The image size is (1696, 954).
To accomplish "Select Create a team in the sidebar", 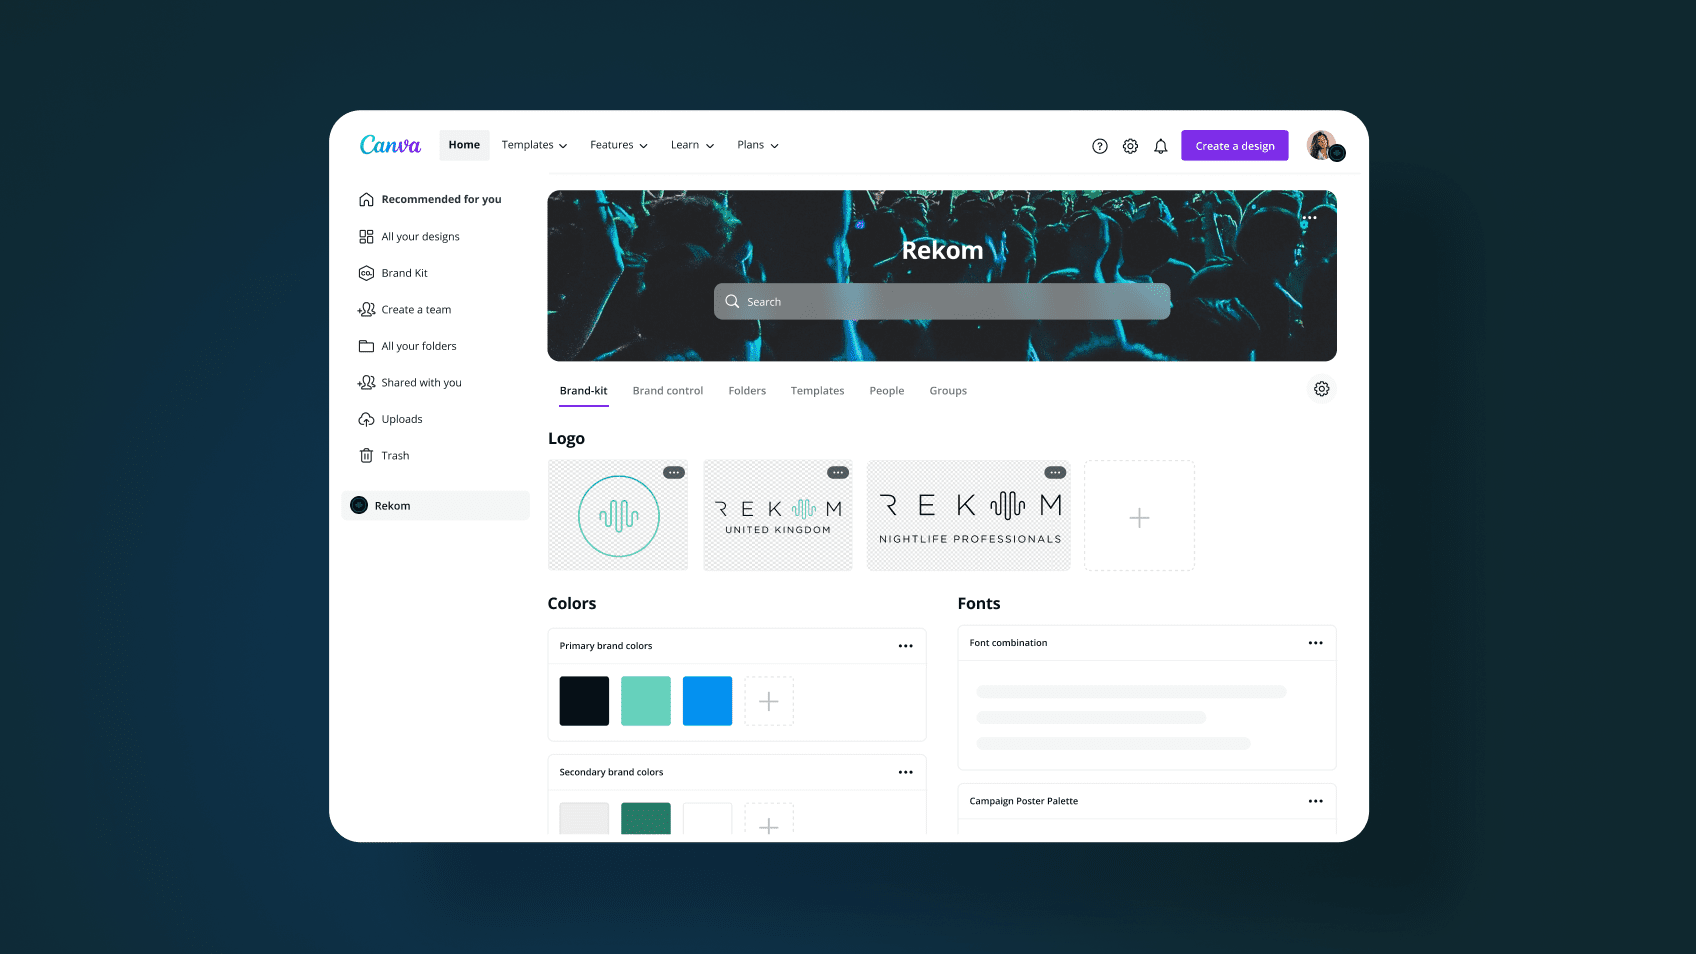I will pyautogui.click(x=415, y=310).
